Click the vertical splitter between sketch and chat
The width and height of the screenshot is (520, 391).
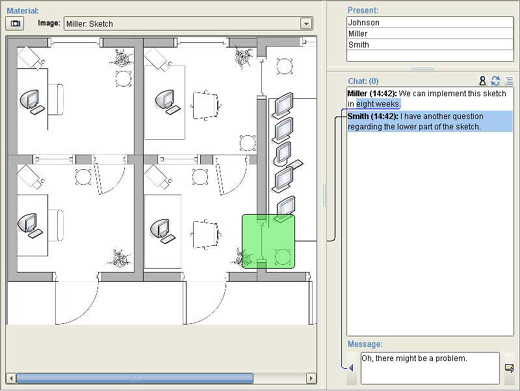pos(324,195)
